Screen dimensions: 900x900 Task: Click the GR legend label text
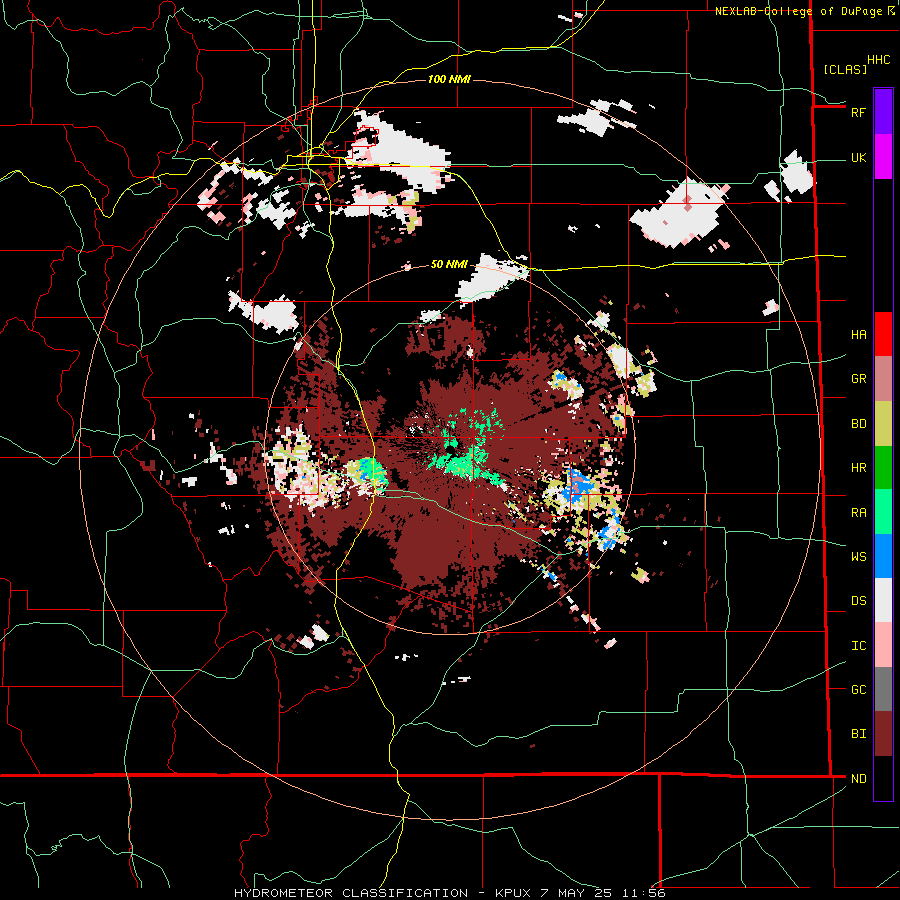click(x=858, y=379)
